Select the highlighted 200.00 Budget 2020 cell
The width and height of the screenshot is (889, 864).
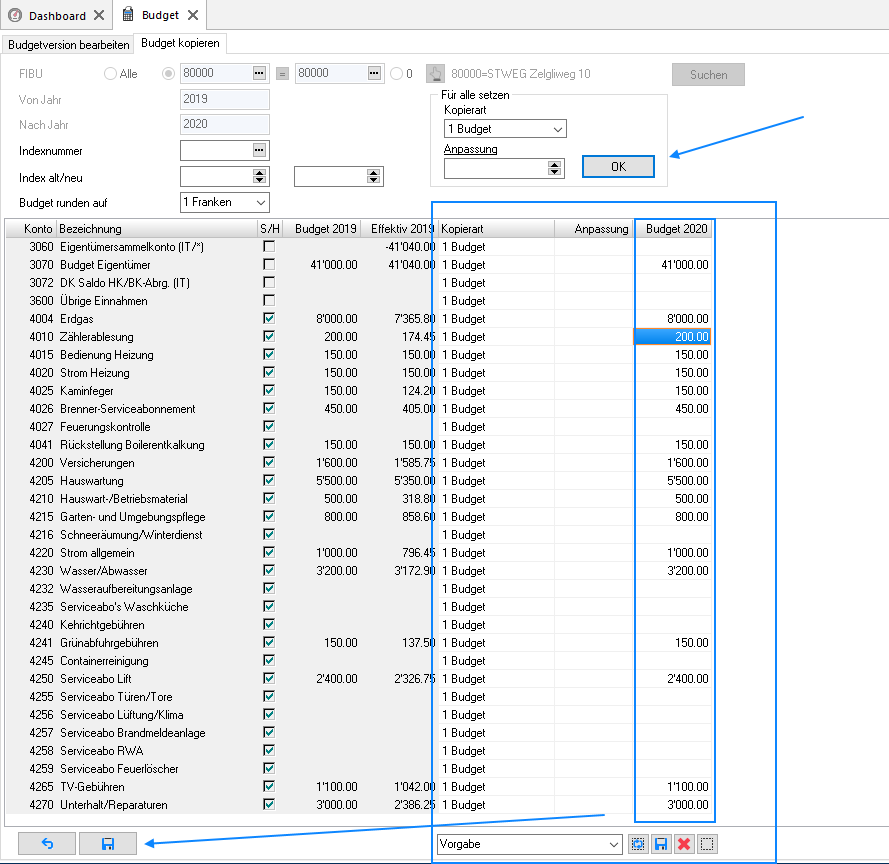tap(672, 337)
